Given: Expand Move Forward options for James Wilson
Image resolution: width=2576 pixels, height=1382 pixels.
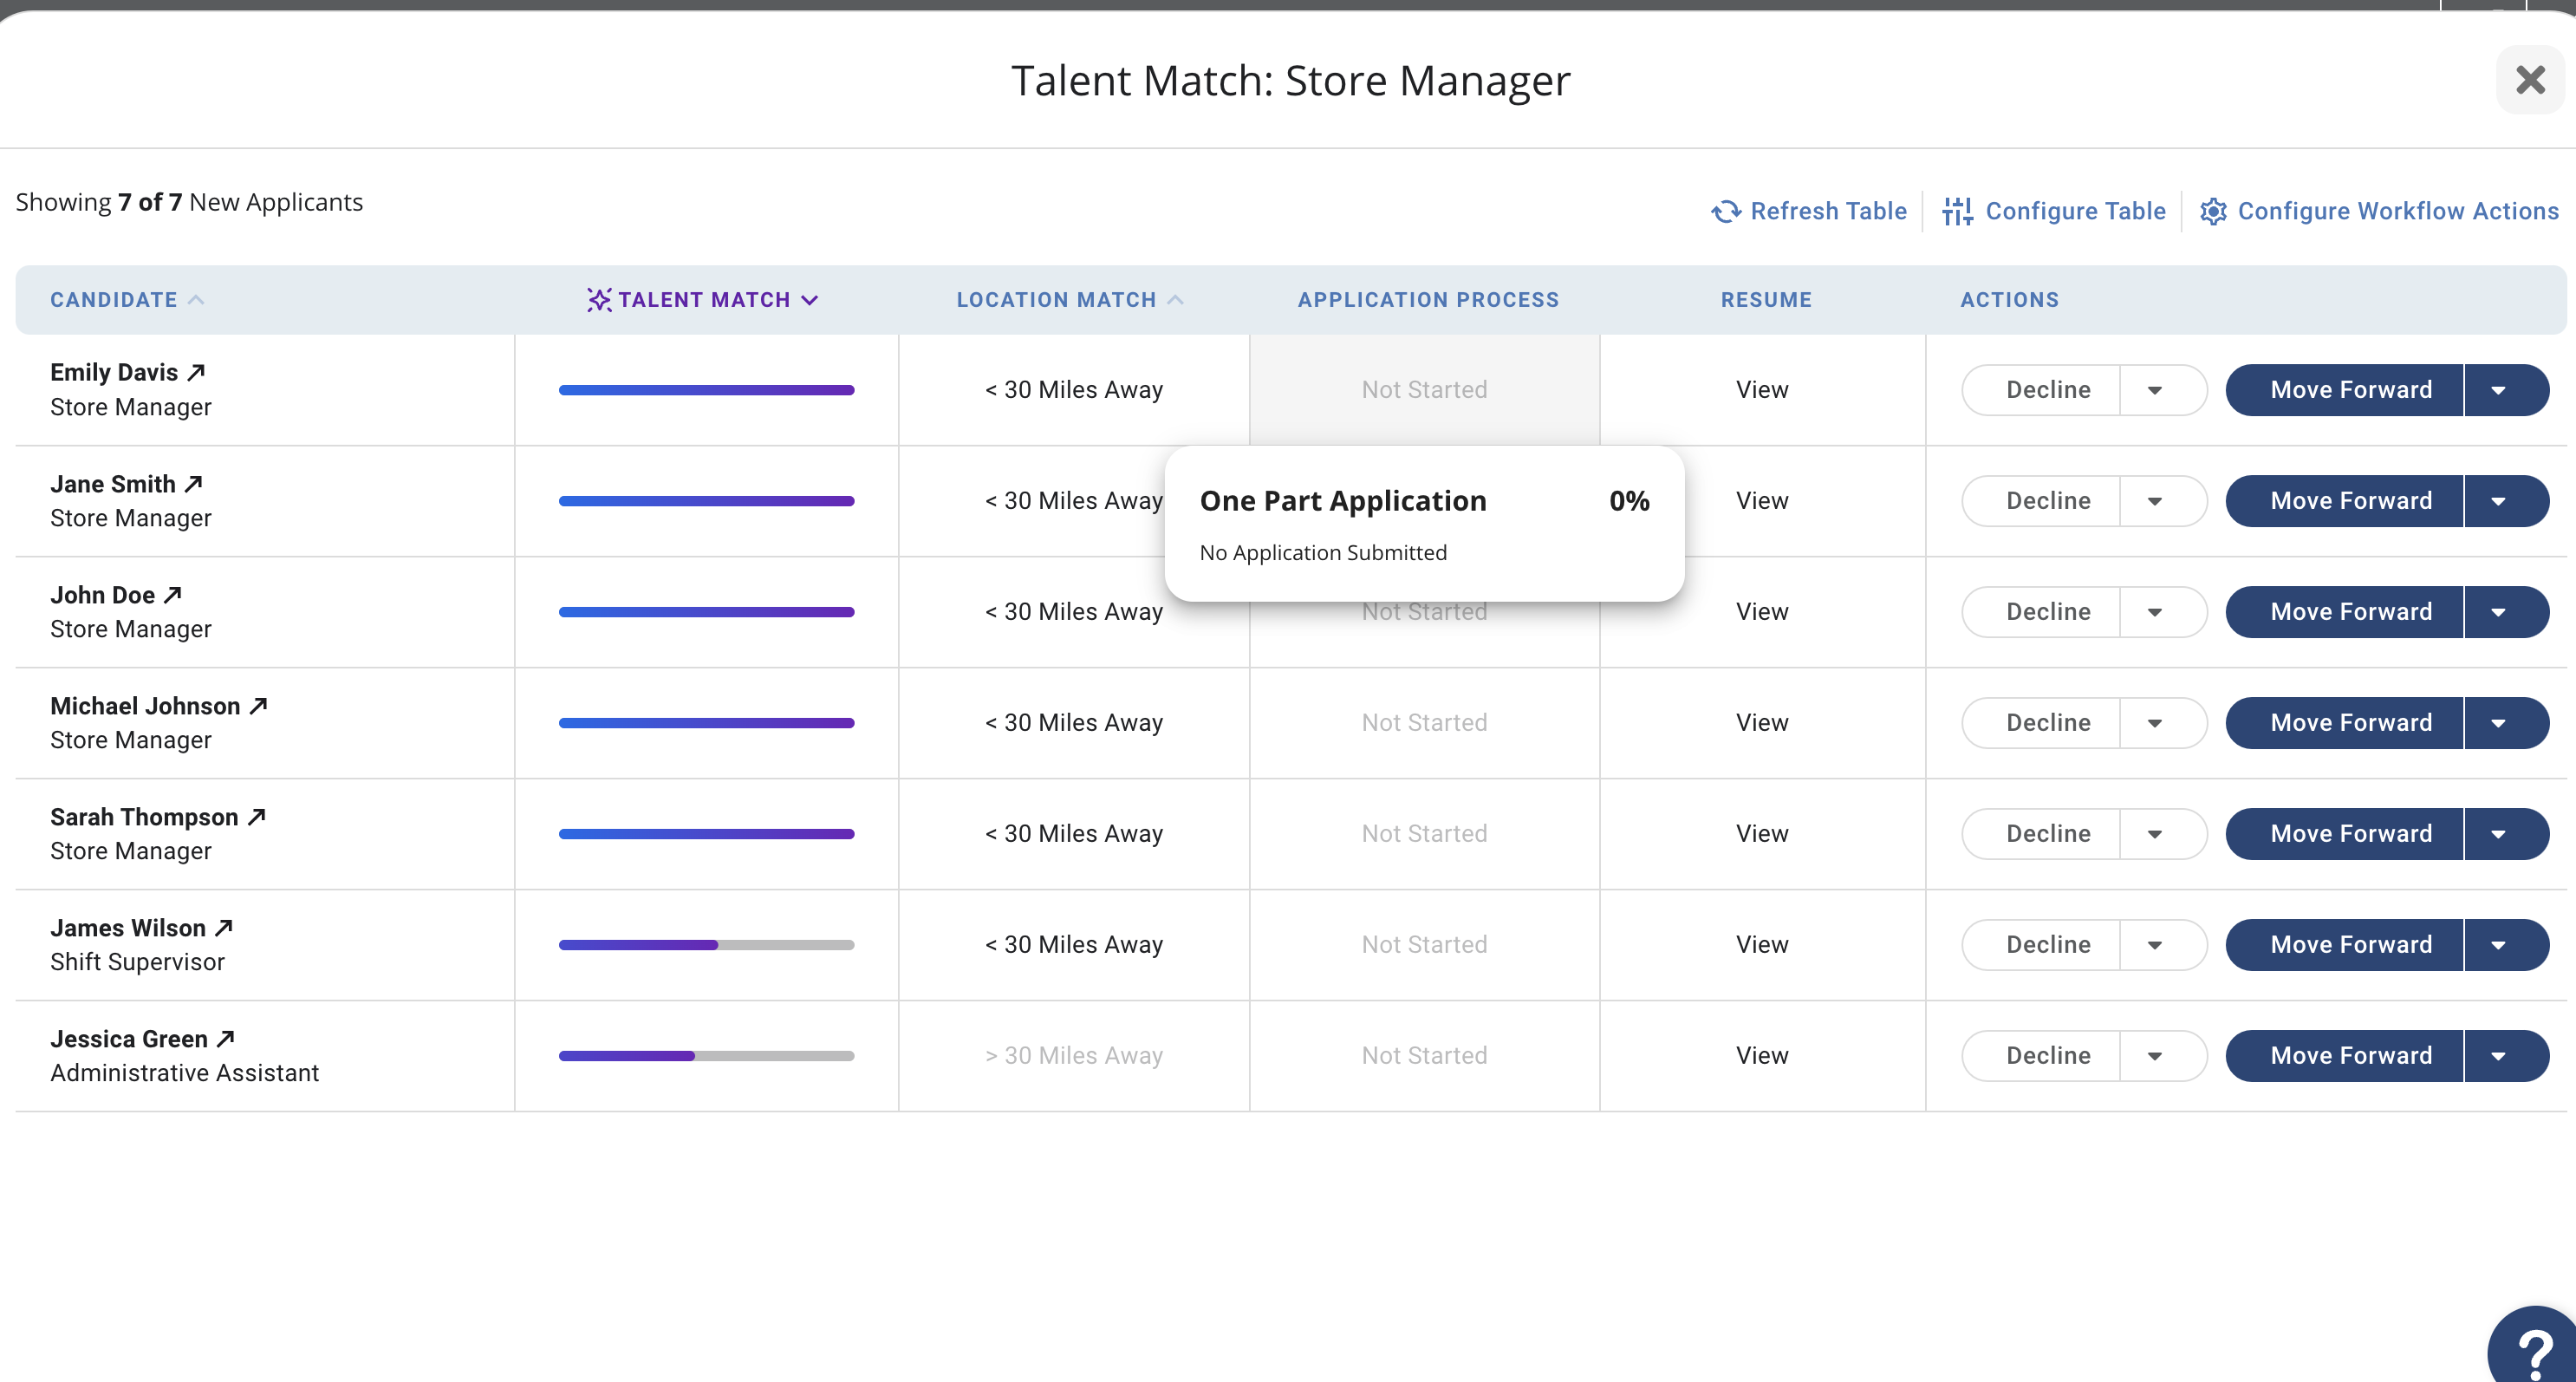Looking at the screenshot, I should click(2499, 945).
